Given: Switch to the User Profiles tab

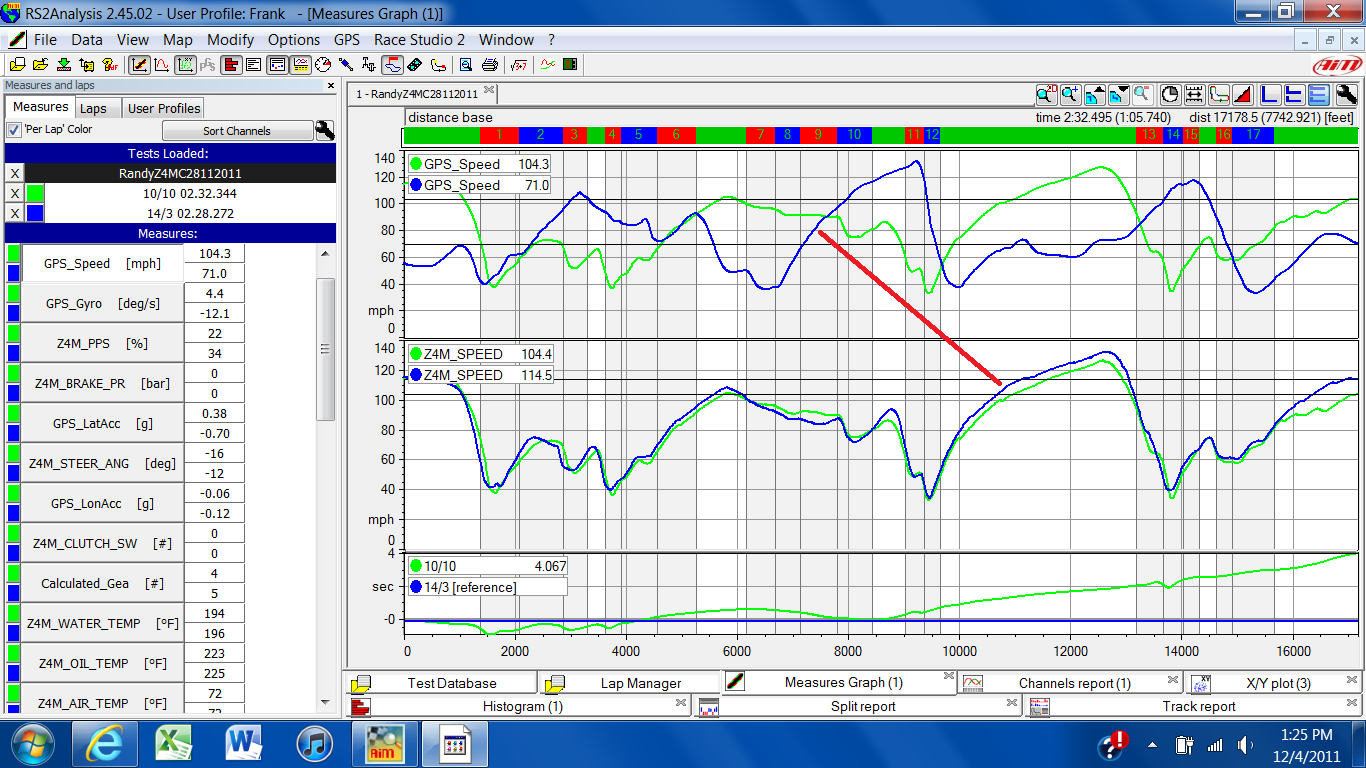Looking at the screenshot, I should pos(164,108).
